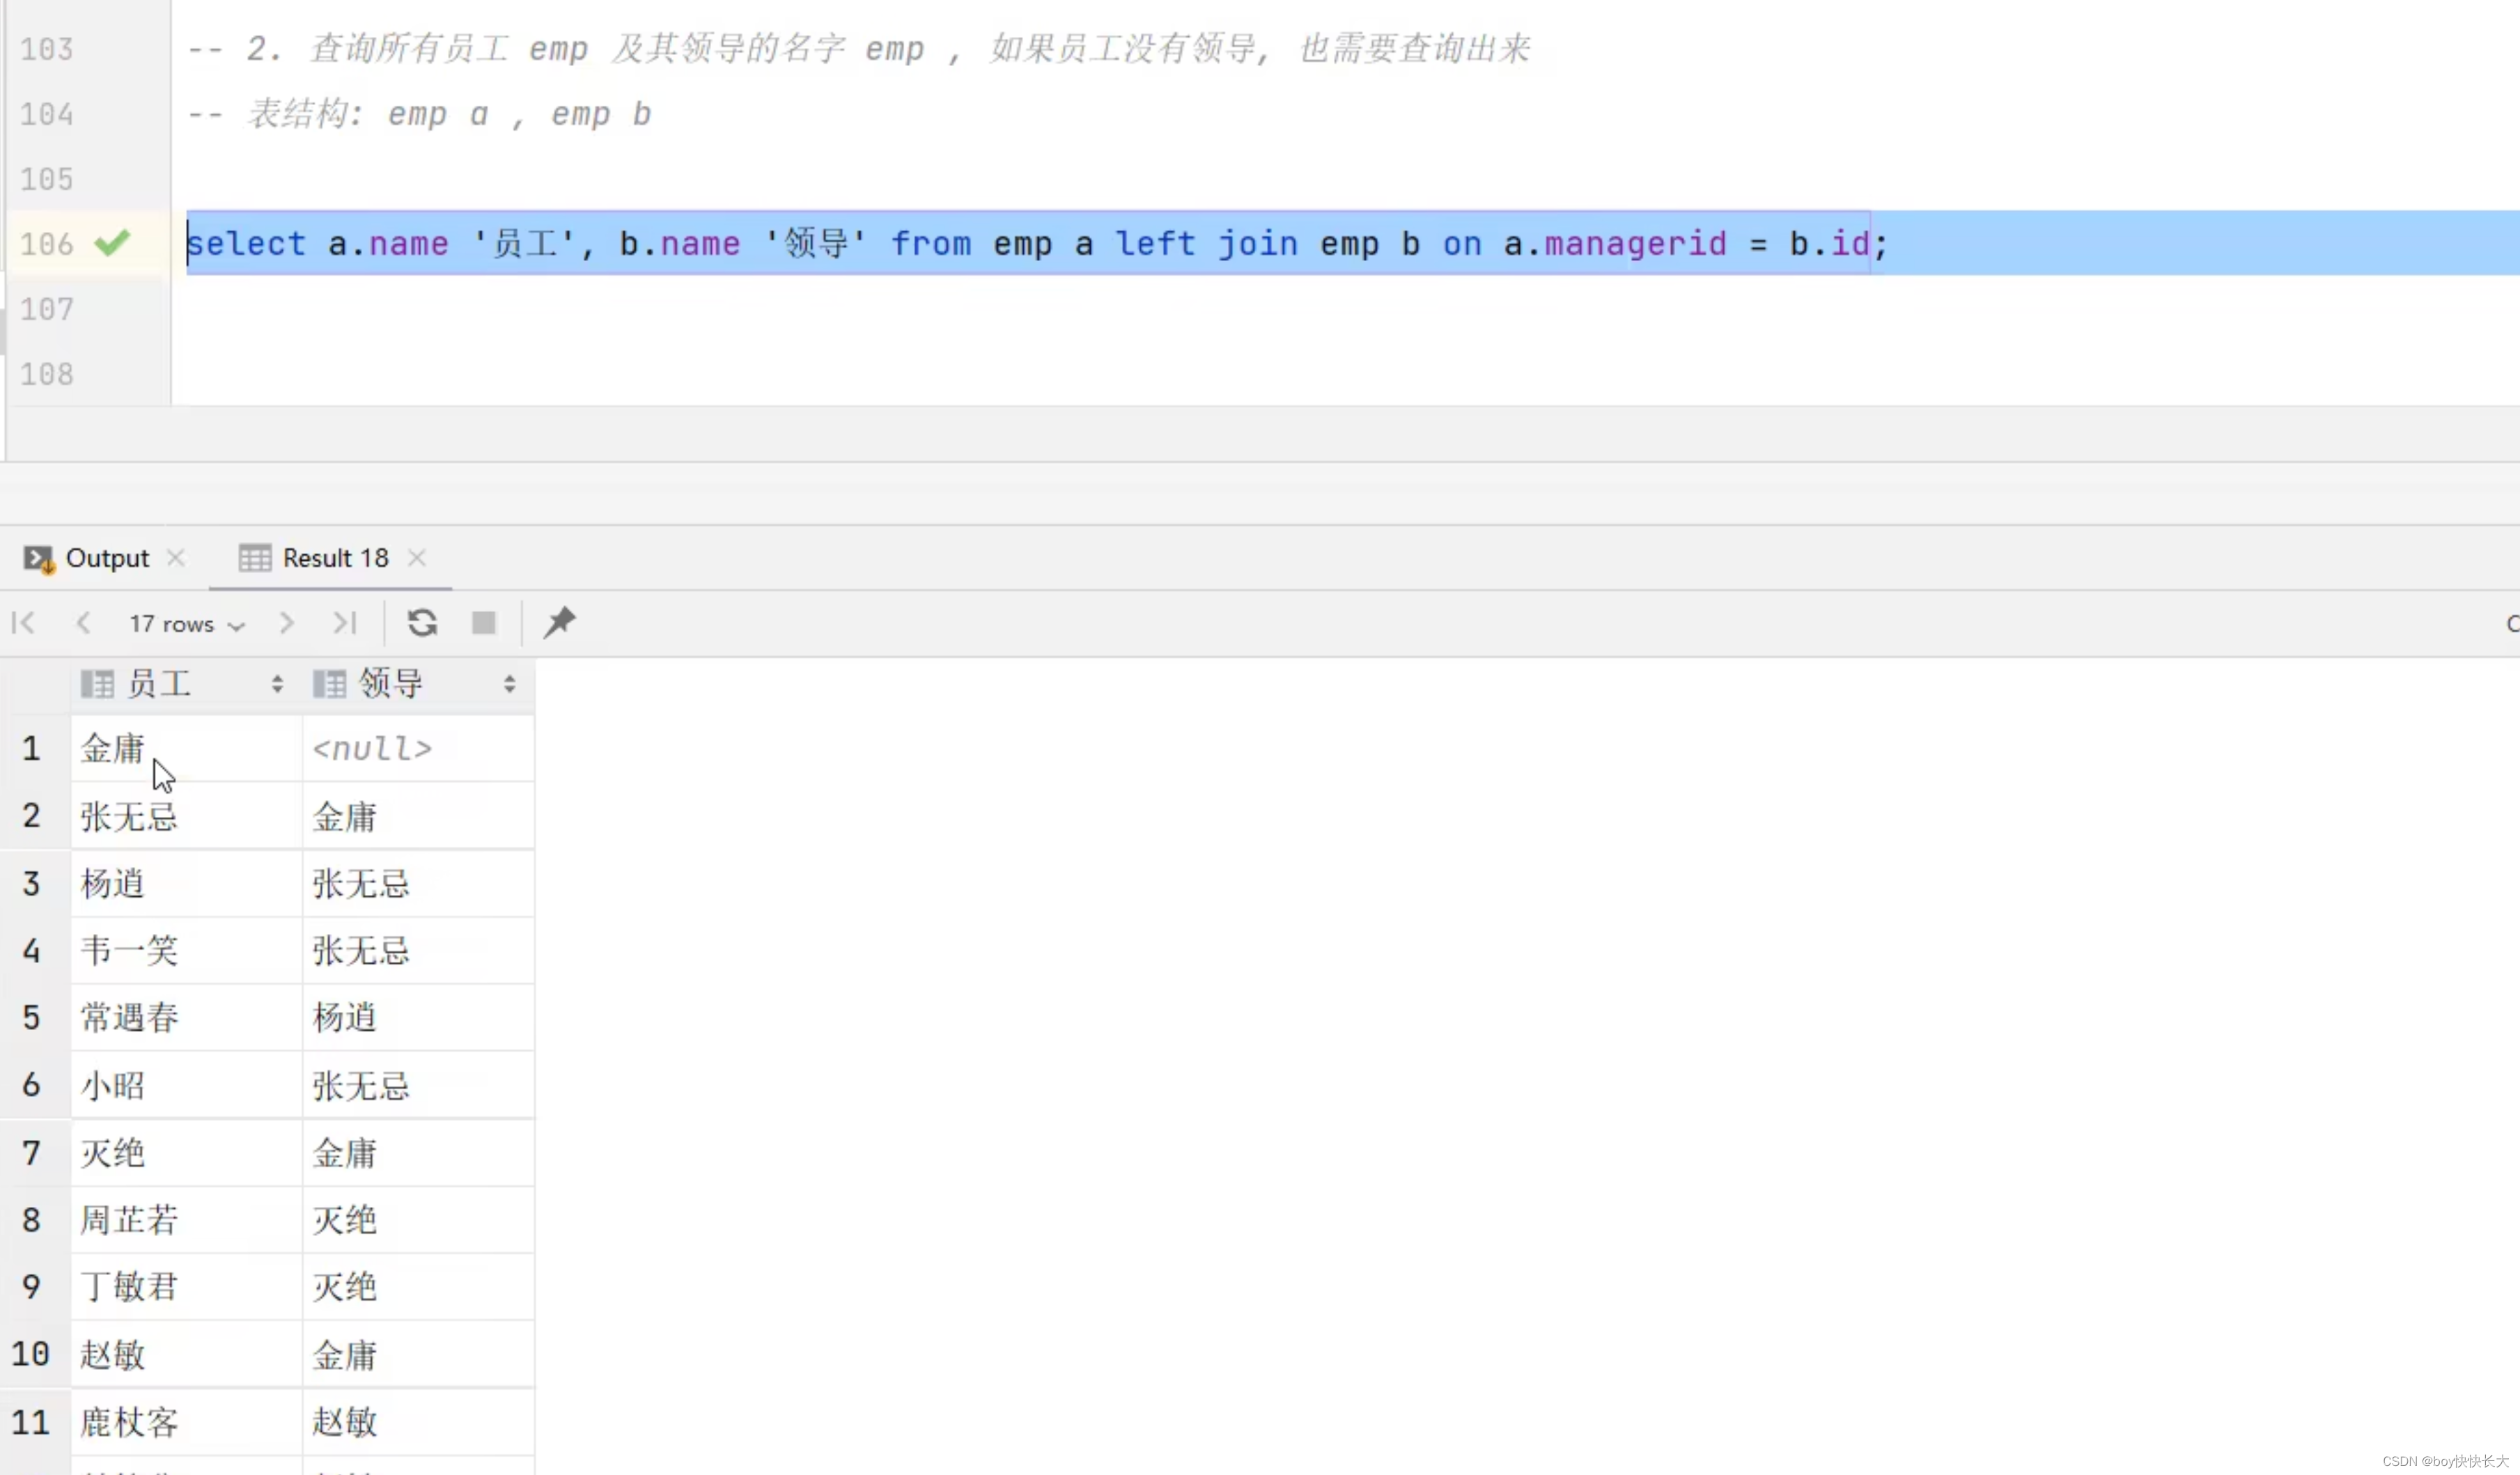Image resolution: width=2520 pixels, height=1475 pixels.
Task: Go to next page of results
Action: [287, 623]
